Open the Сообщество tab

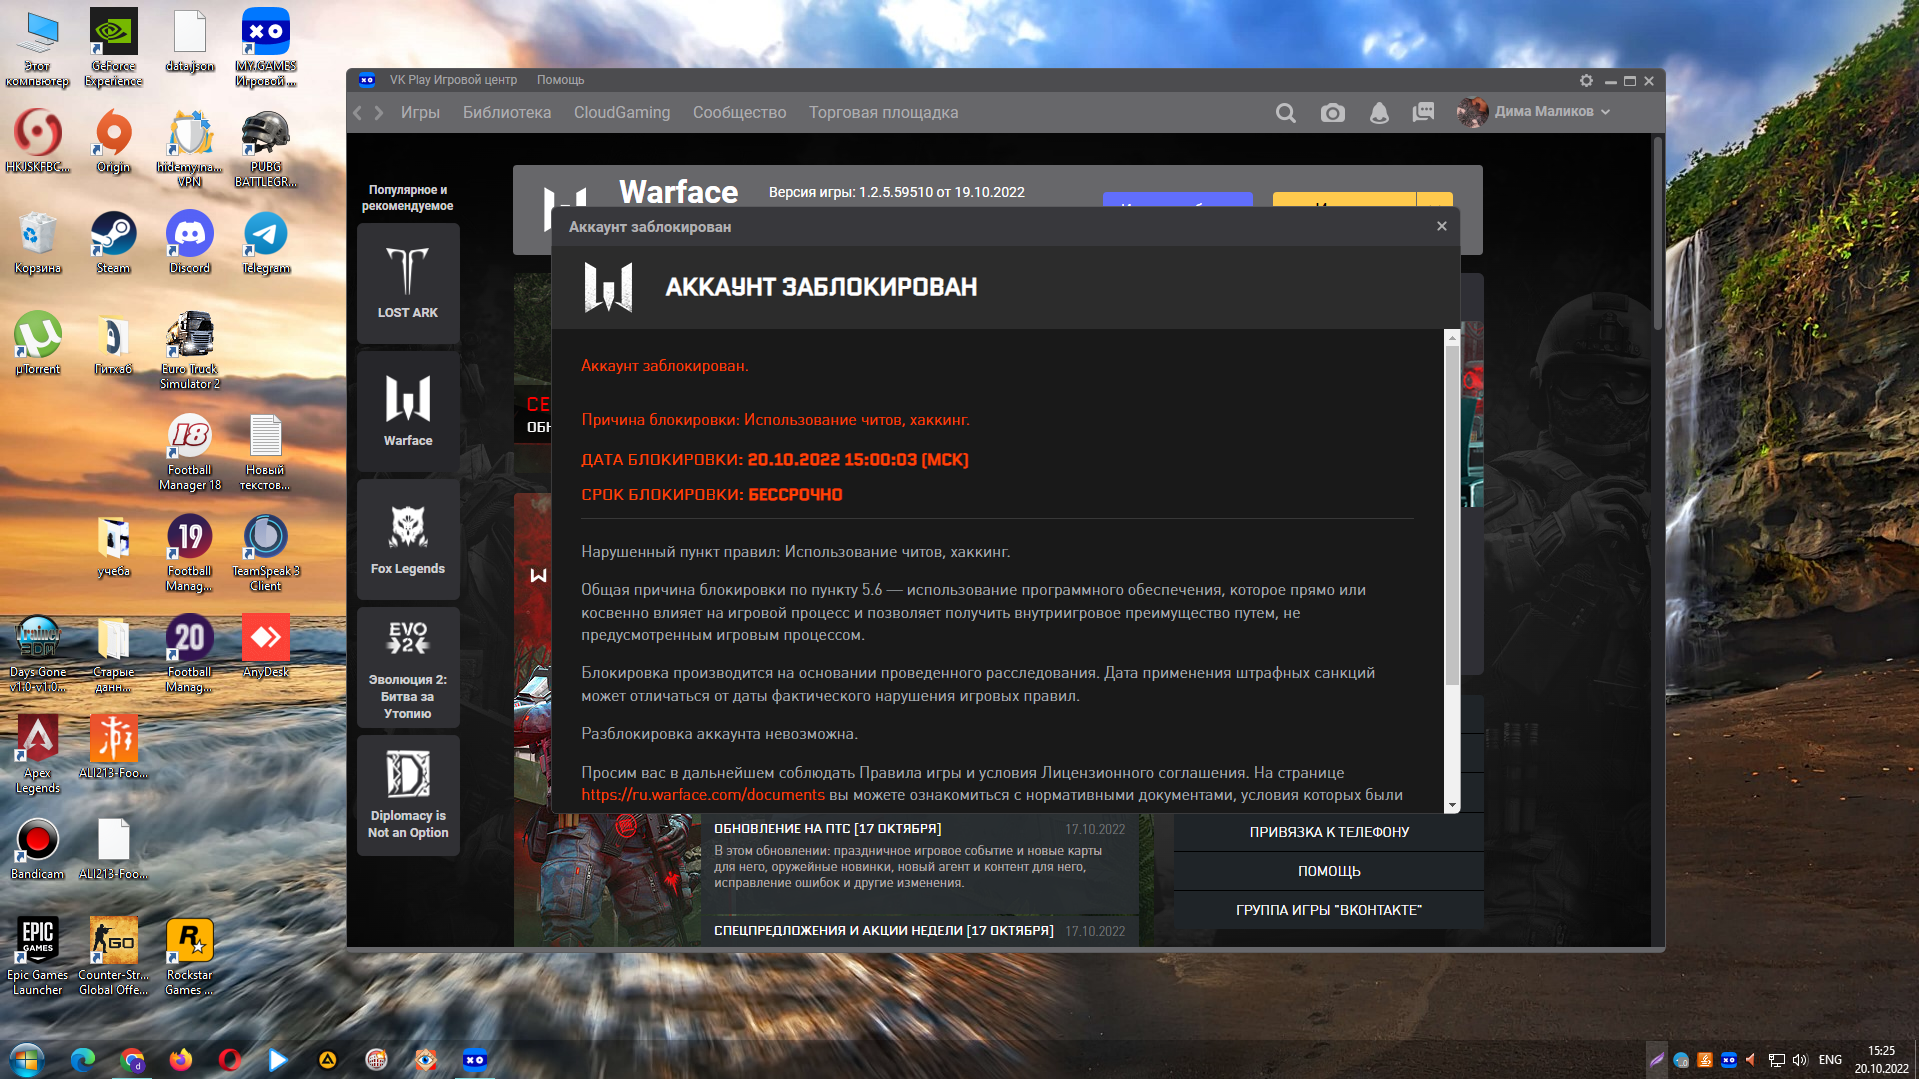tap(740, 113)
